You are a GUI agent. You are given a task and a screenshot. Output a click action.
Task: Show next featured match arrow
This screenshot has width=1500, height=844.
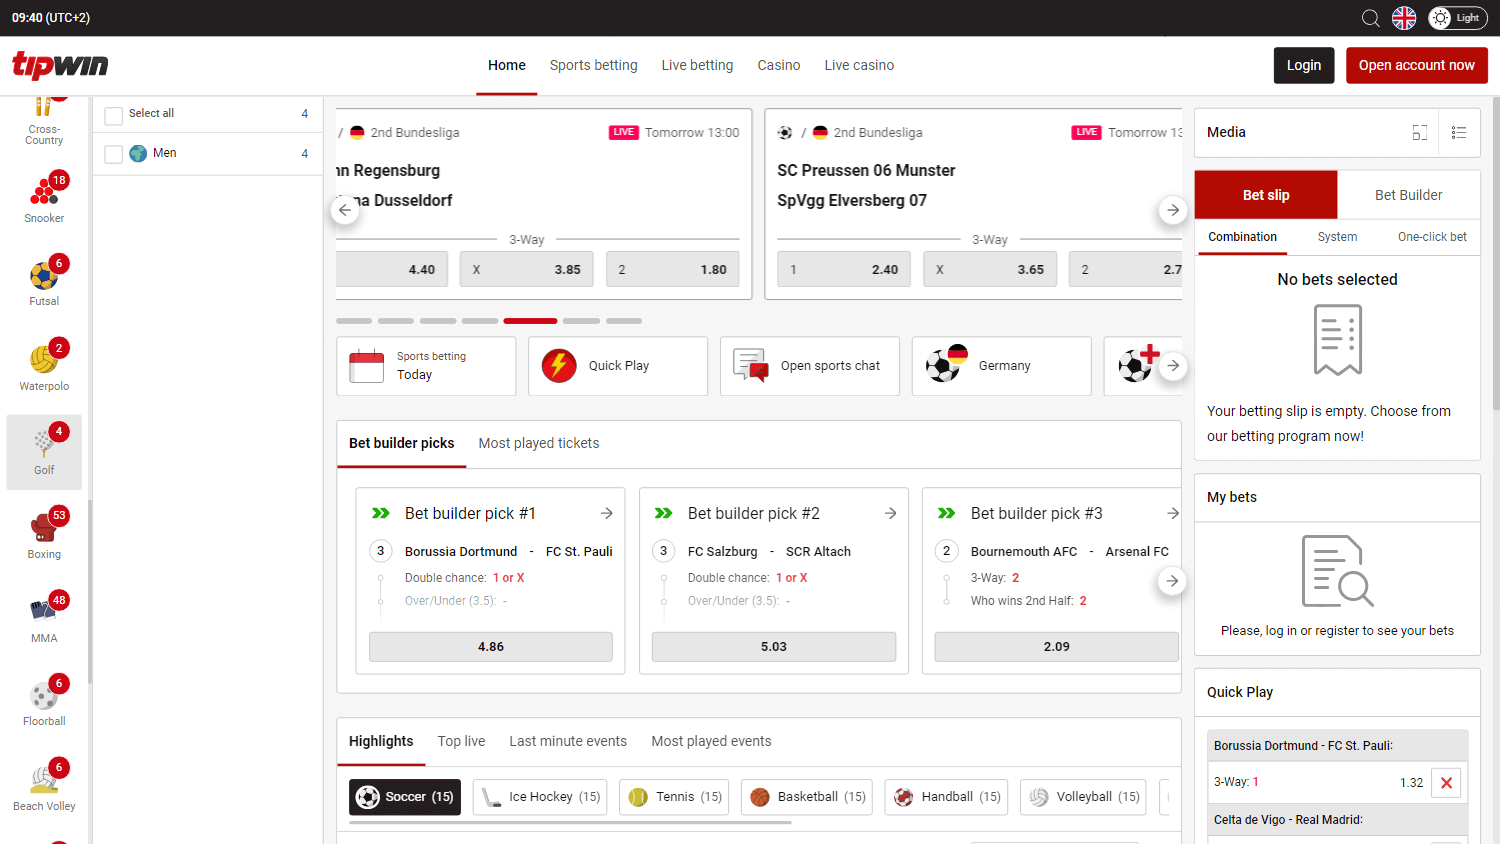(x=1173, y=210)
